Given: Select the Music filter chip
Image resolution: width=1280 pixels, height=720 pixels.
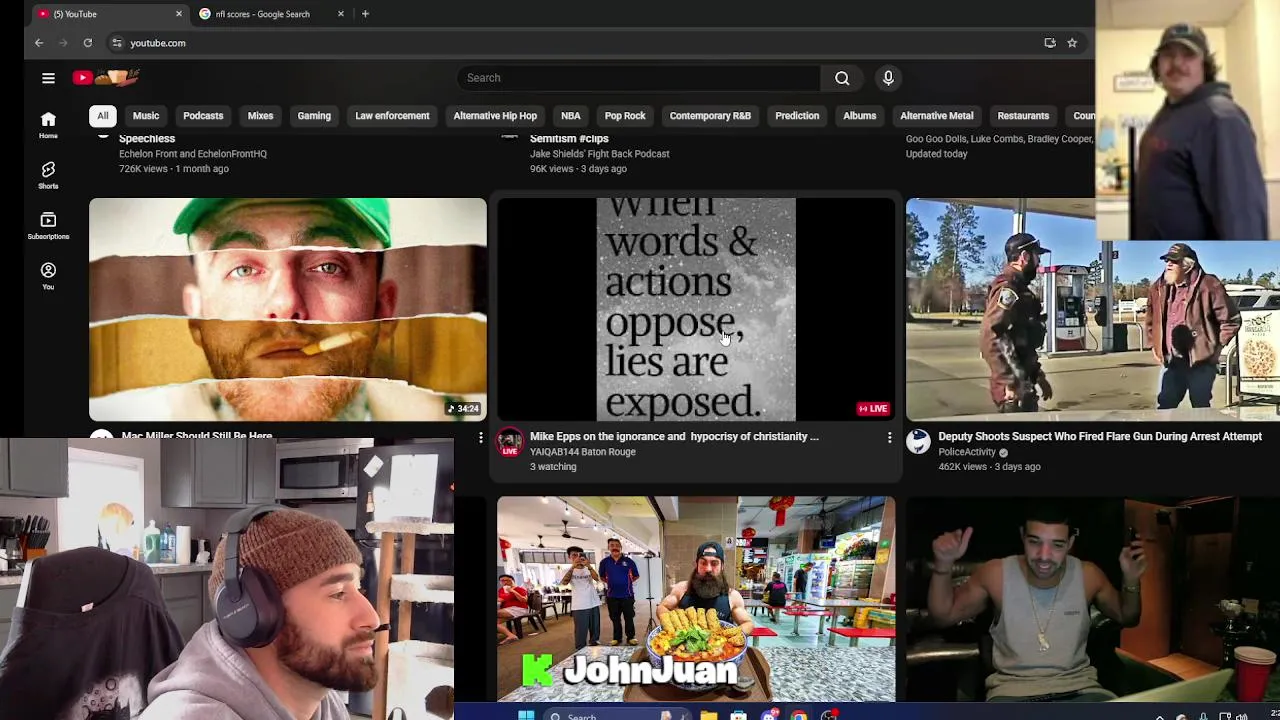Looking at the screenshot, I should coord(146,116).
